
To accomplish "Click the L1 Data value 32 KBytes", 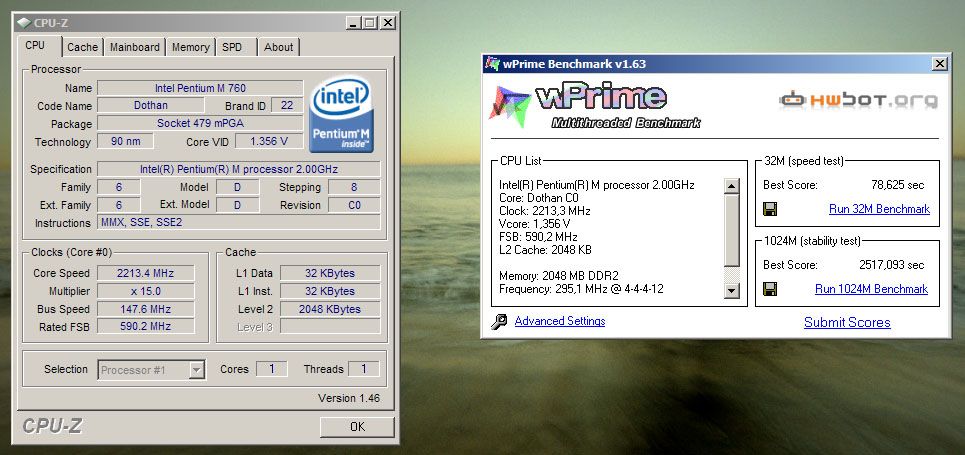I will click(330, 273).
